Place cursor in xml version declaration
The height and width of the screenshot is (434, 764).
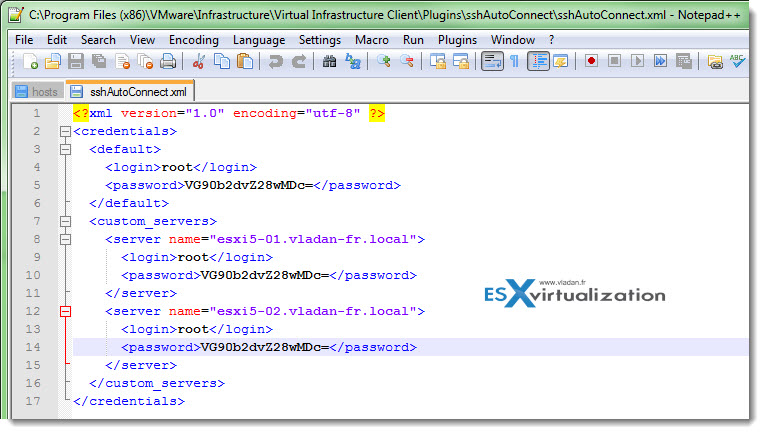pos(229,113)
